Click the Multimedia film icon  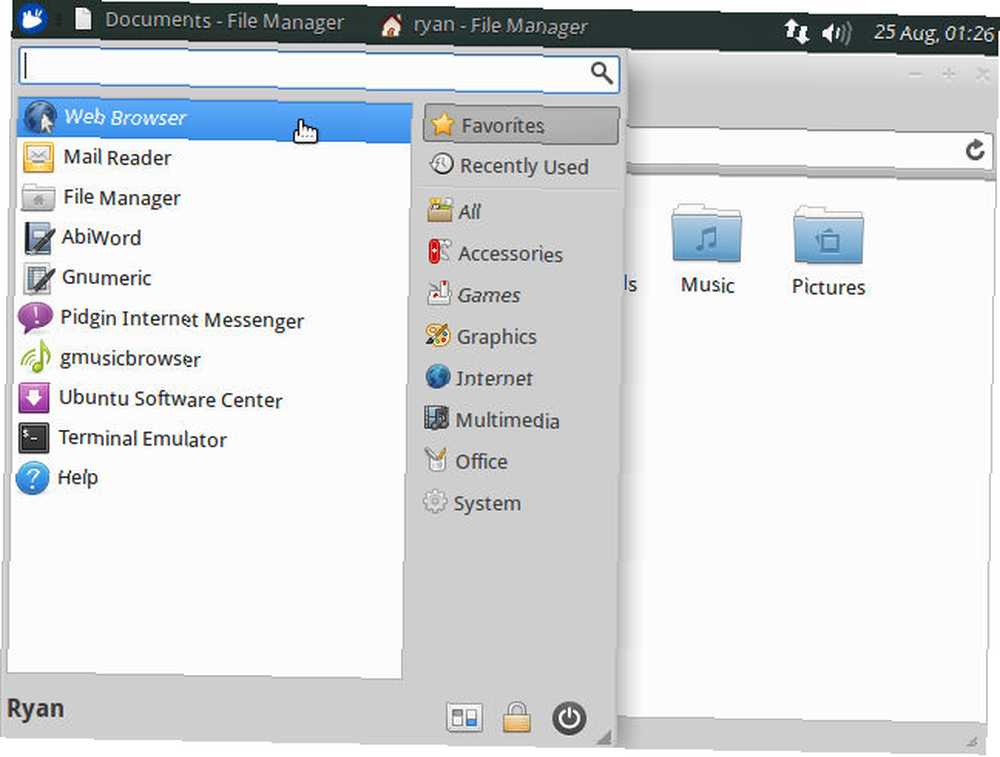tap(437, 418)
